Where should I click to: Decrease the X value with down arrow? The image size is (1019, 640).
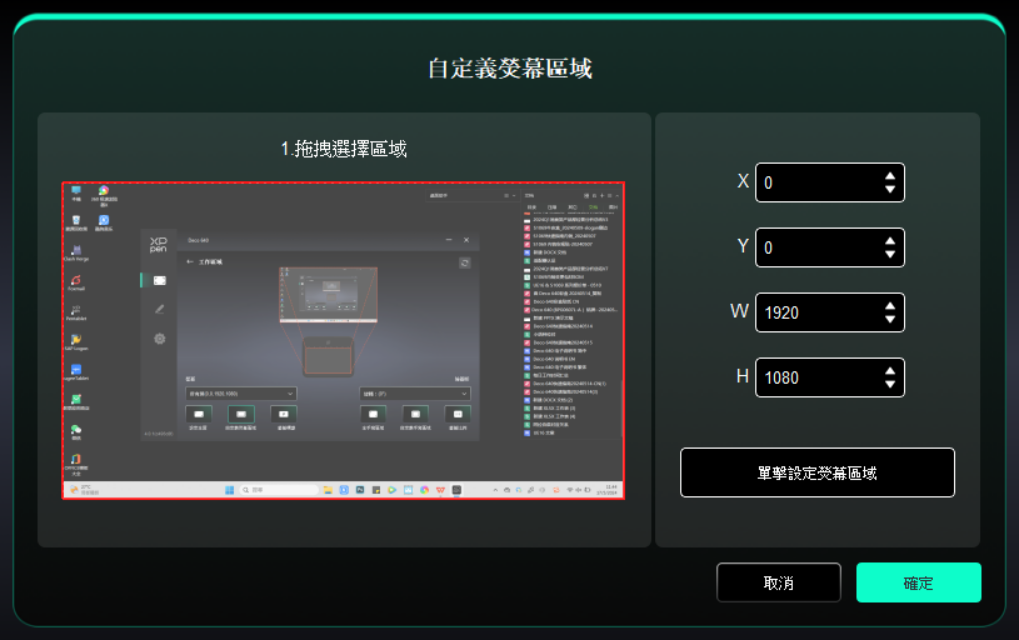[x=890, y=190]
